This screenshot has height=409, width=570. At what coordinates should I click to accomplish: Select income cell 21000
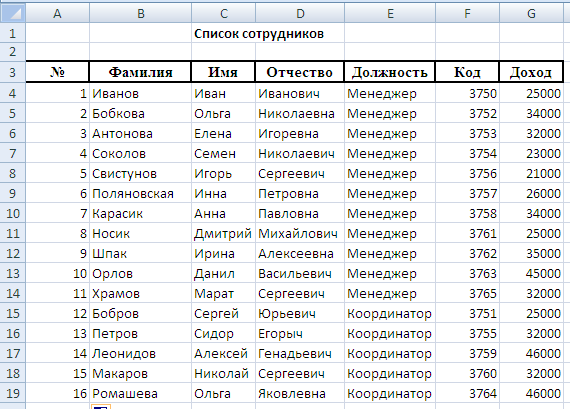click(x=531, y=173)
